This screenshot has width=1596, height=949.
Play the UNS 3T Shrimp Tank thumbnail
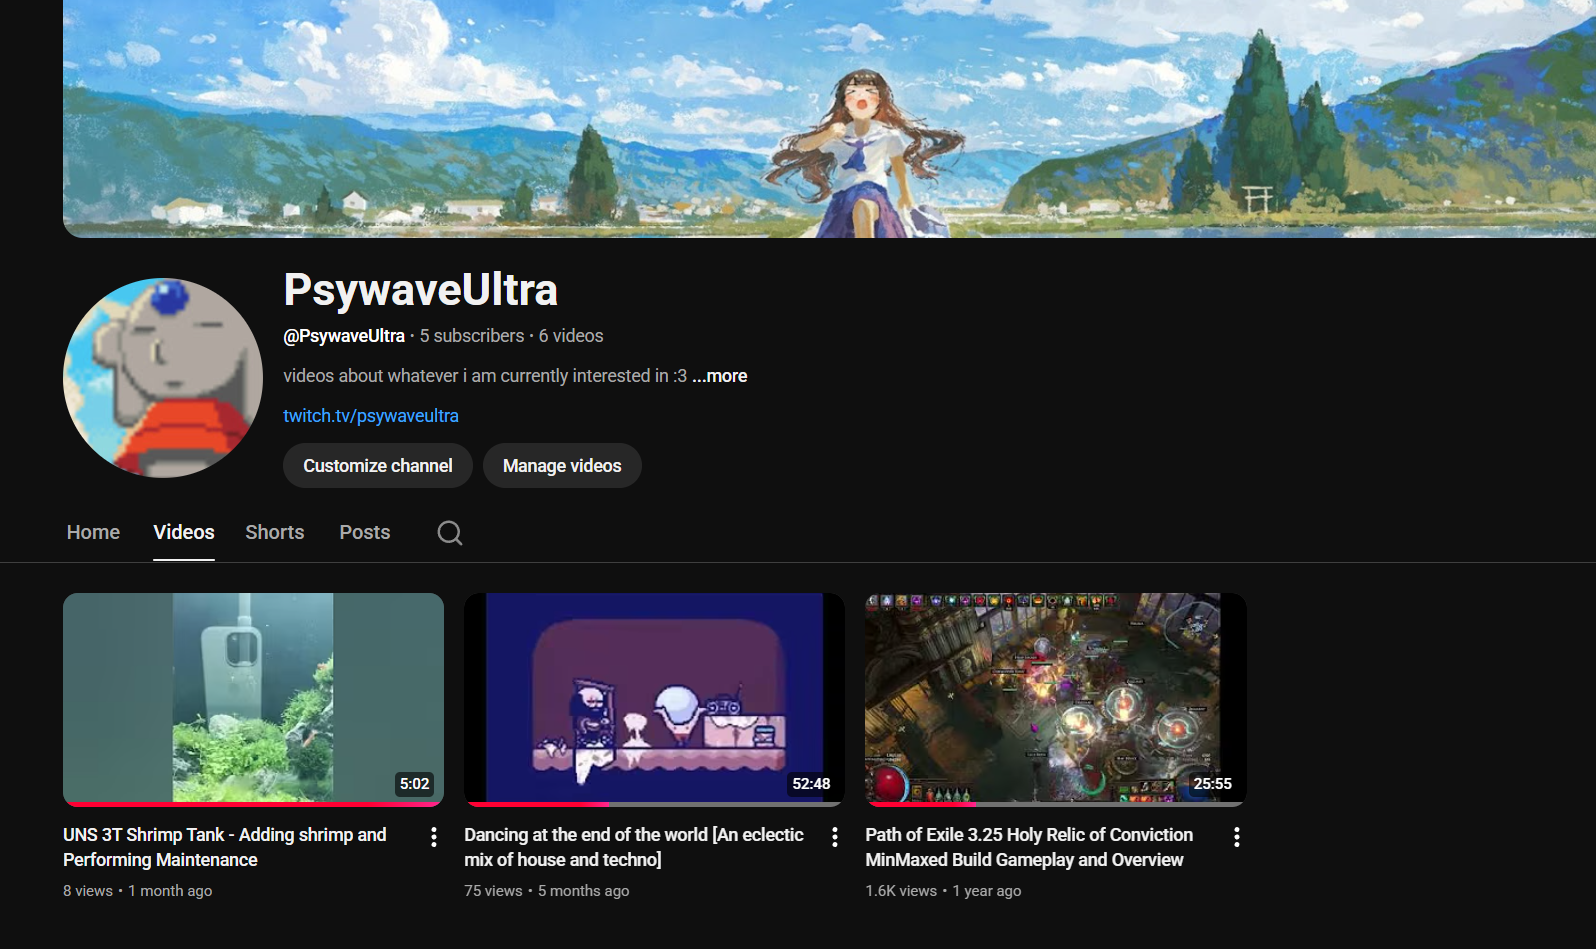[253, 698]
